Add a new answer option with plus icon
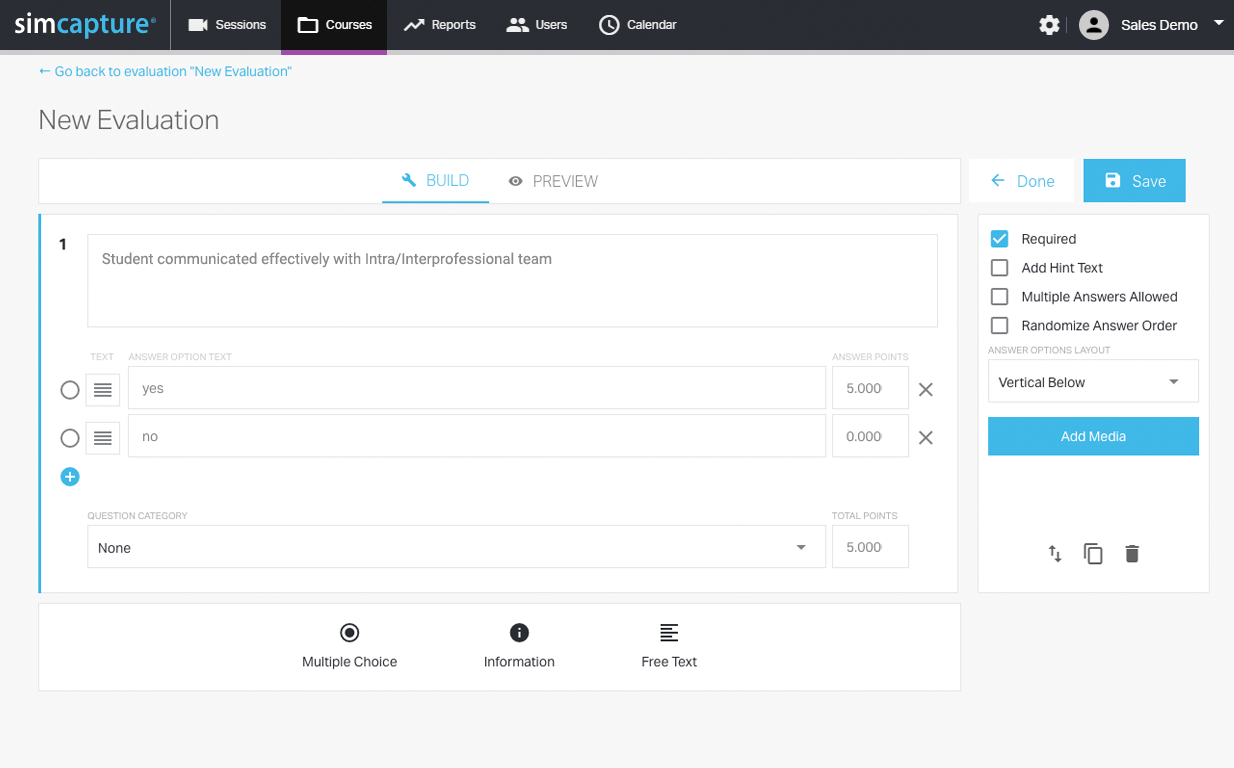Viewport: 1234px width, 768px height. tap(70, 477)
